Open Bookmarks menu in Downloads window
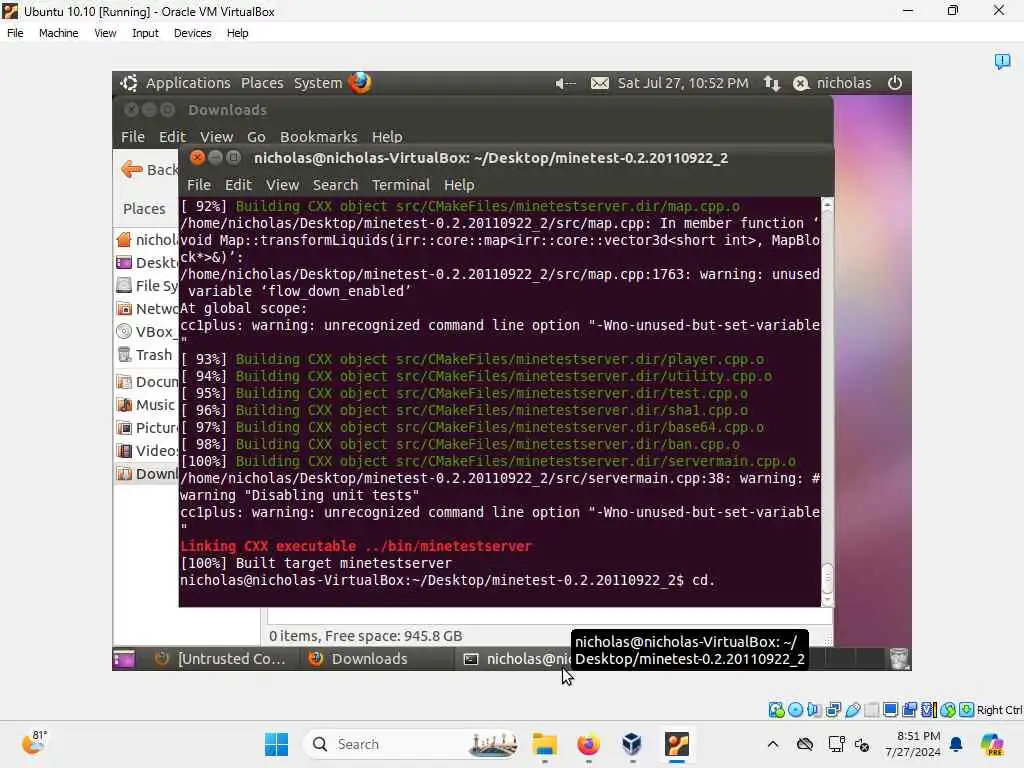The image size is (1024, 768). [x=319, y=136]
